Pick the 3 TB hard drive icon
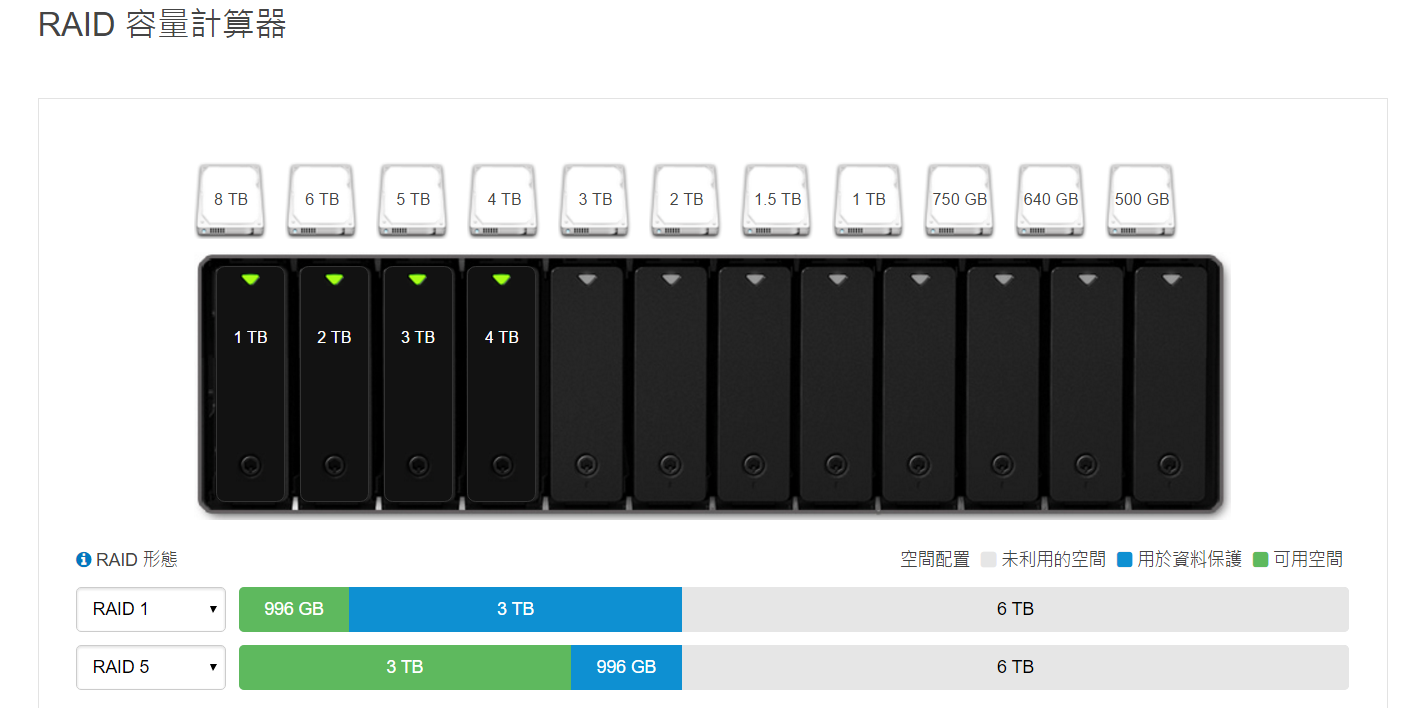The height and width of the screenshot is (708, 1416). (596, 200)
